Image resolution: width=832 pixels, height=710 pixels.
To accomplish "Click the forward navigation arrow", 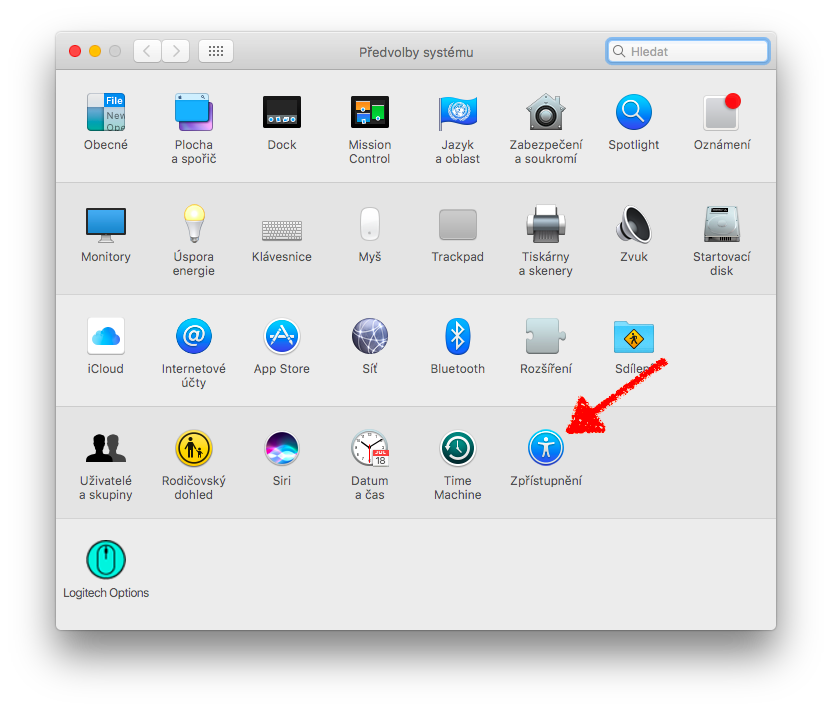I will [176, 51].
